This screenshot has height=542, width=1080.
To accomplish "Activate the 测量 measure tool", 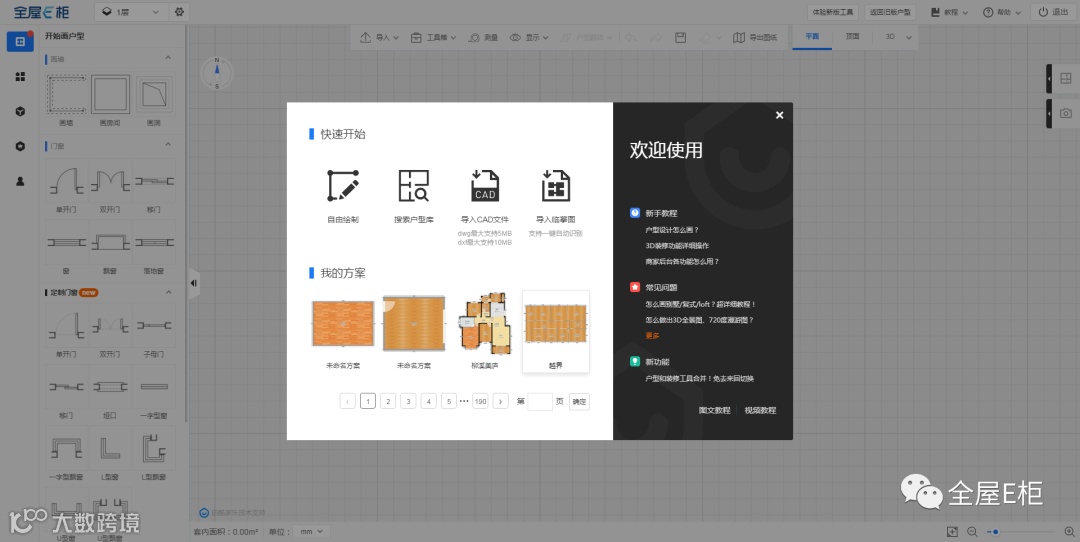I will click(483, 37).
